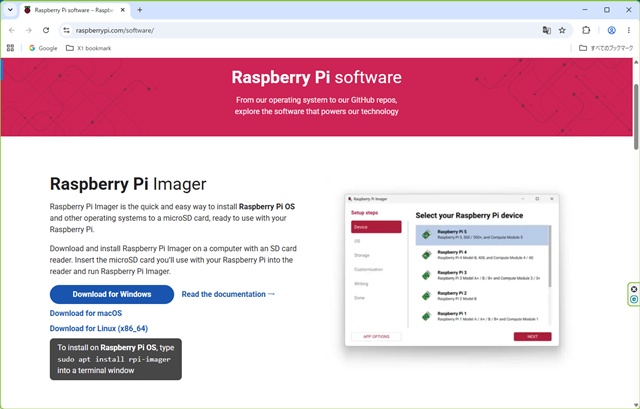Open the Extensions puzzle icon
This screenshot has height=409, width=640.
click(586, 30)
